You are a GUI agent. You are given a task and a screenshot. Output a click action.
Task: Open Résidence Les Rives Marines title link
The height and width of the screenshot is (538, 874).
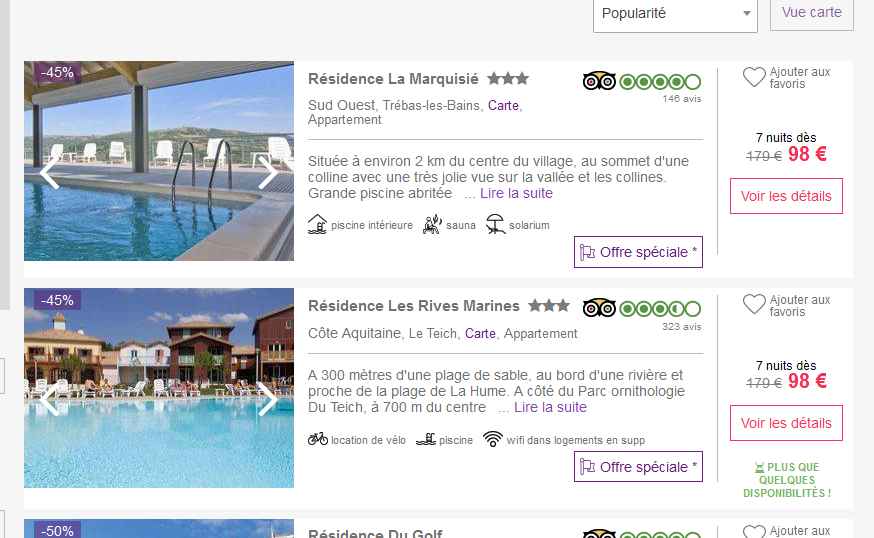coord(414,306)
